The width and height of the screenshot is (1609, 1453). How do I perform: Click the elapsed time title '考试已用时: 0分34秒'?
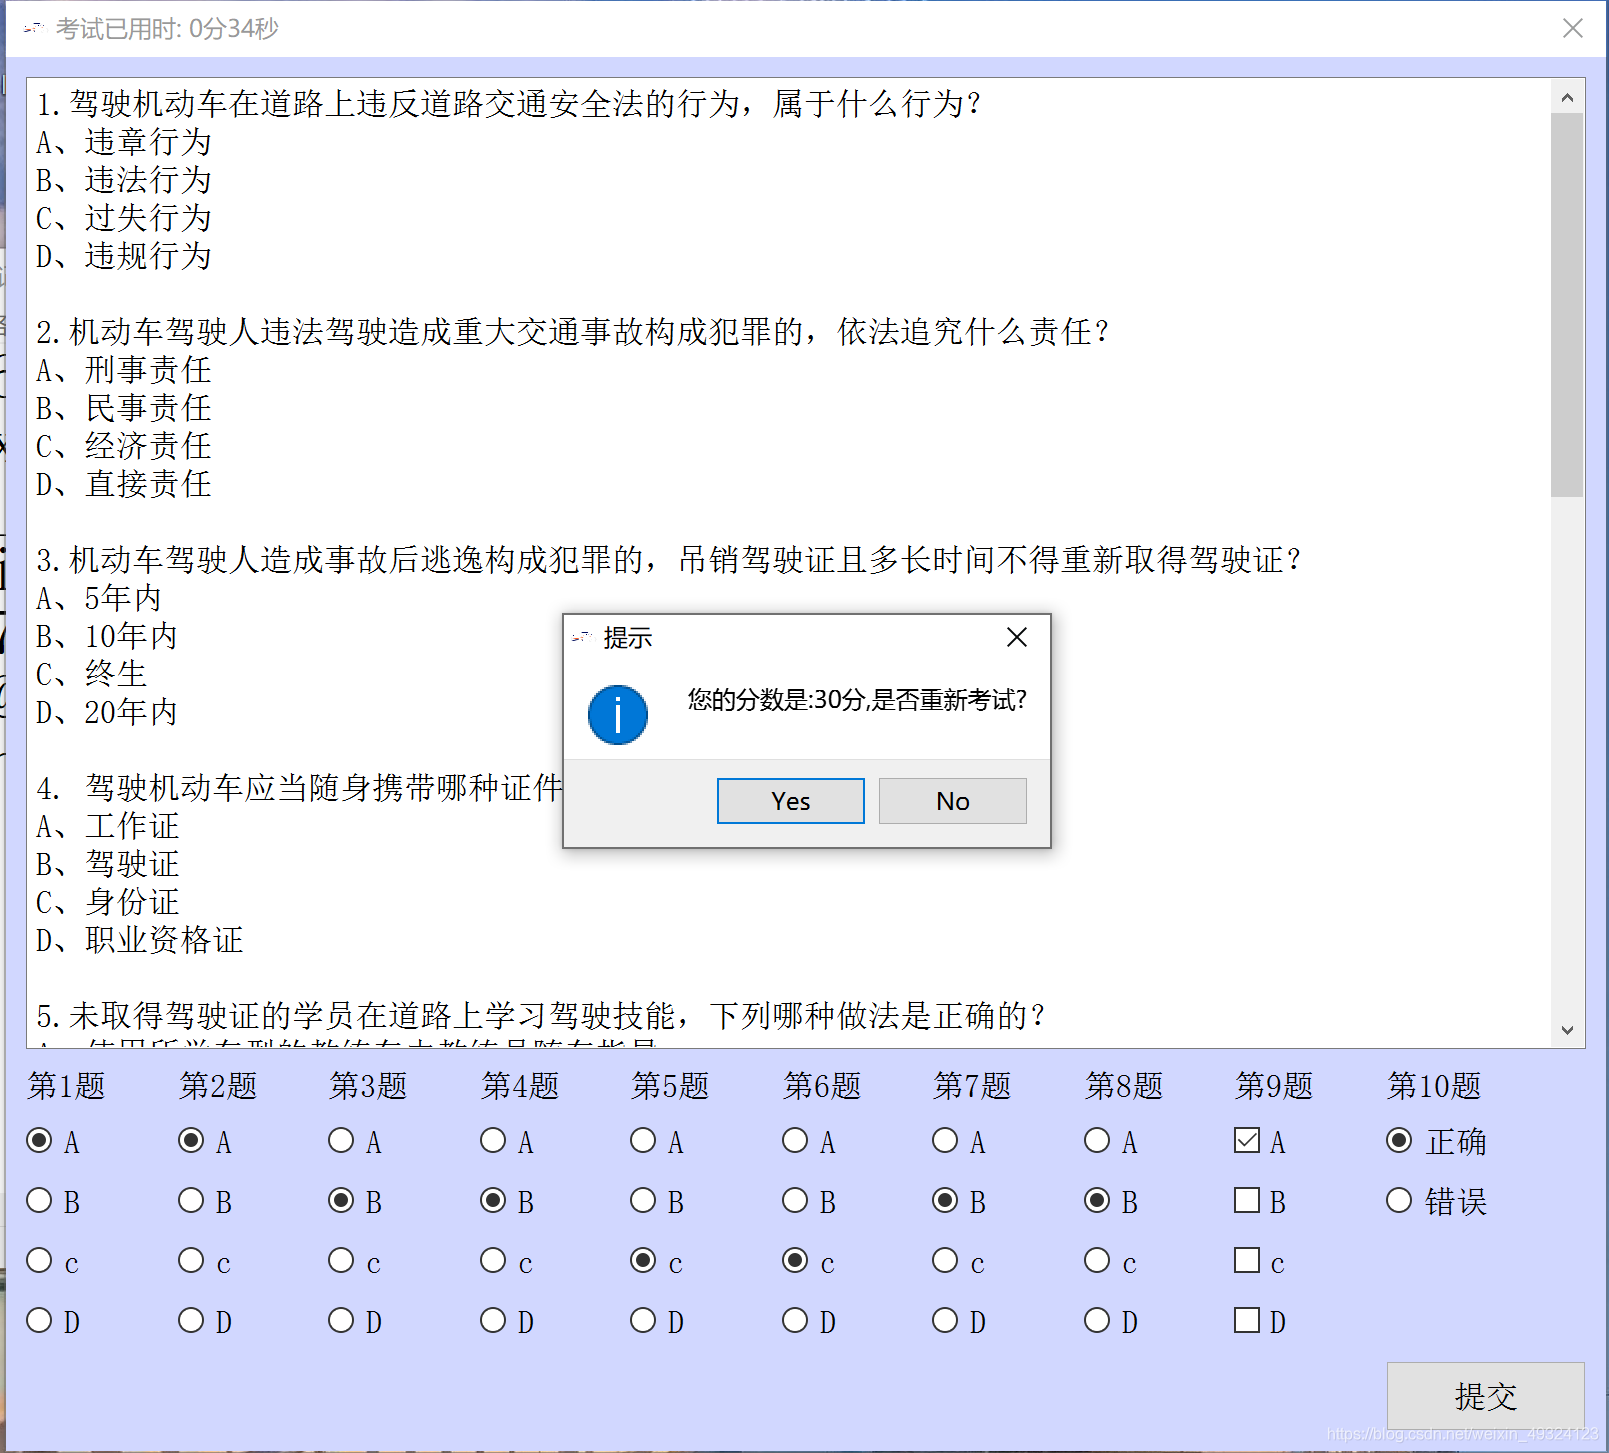[x=167, y=29]
